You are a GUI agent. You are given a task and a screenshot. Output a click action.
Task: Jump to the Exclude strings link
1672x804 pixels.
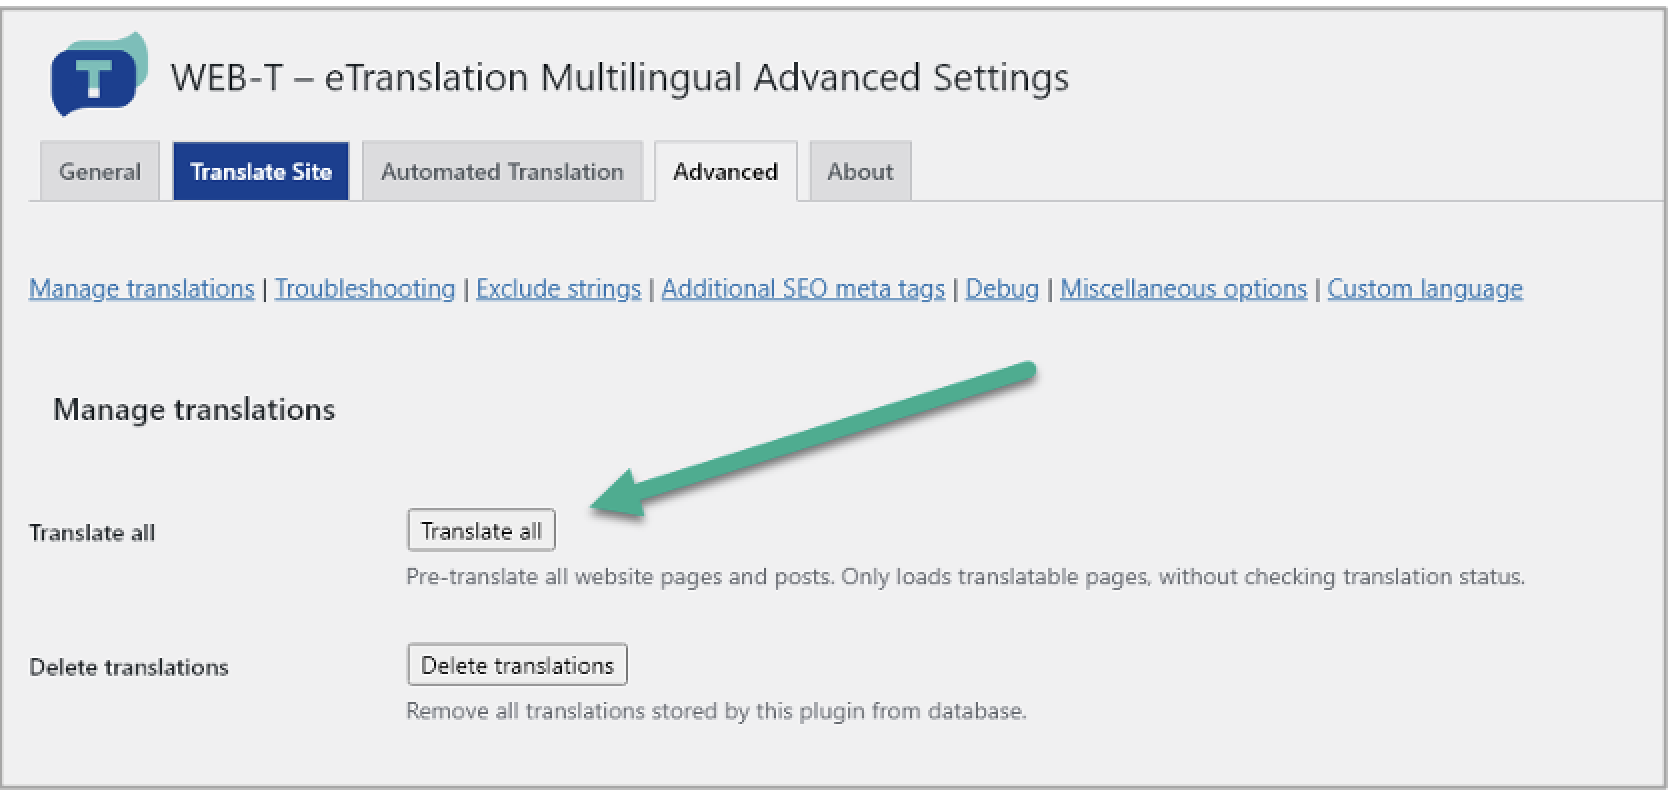558,289
